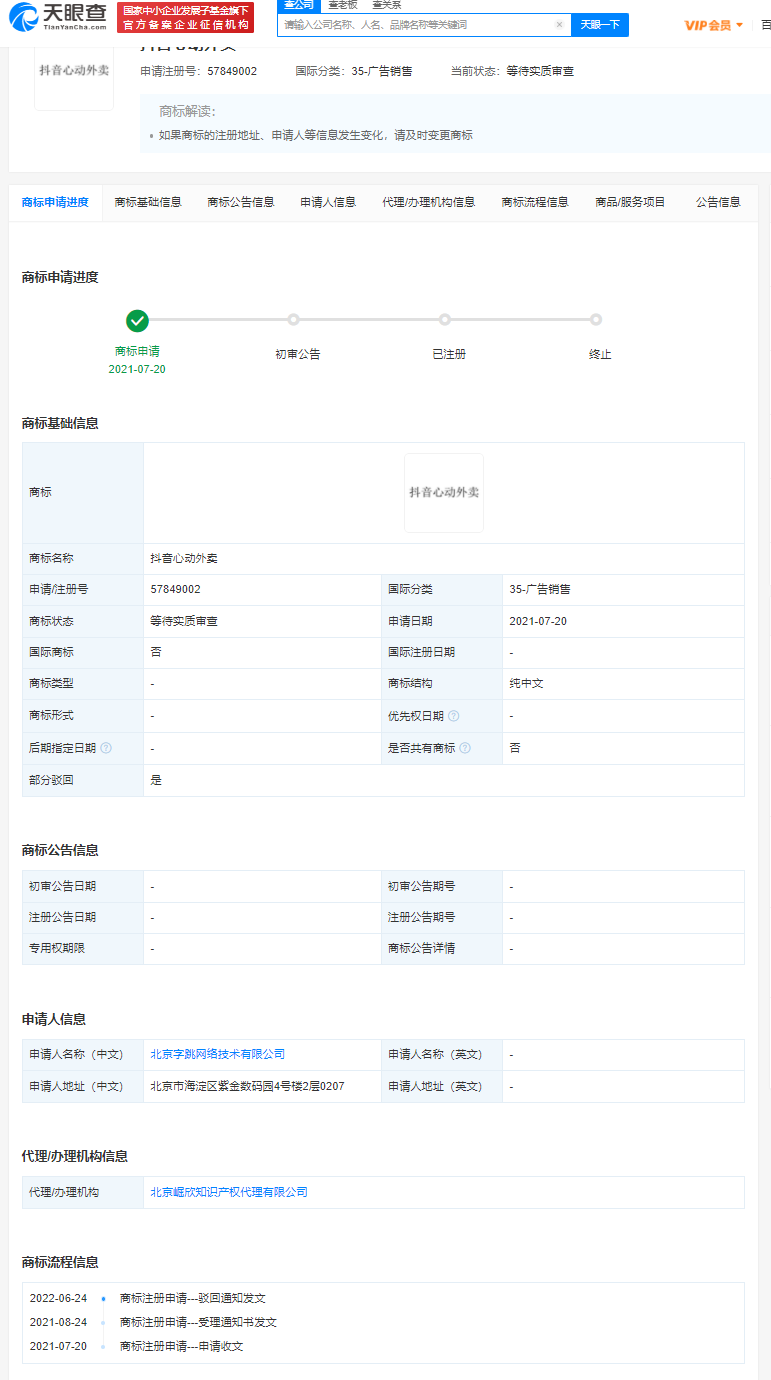The image size is (771, 1380).
Task: Switch to the 商标基础信息 tab
Action: pos(148,202)
